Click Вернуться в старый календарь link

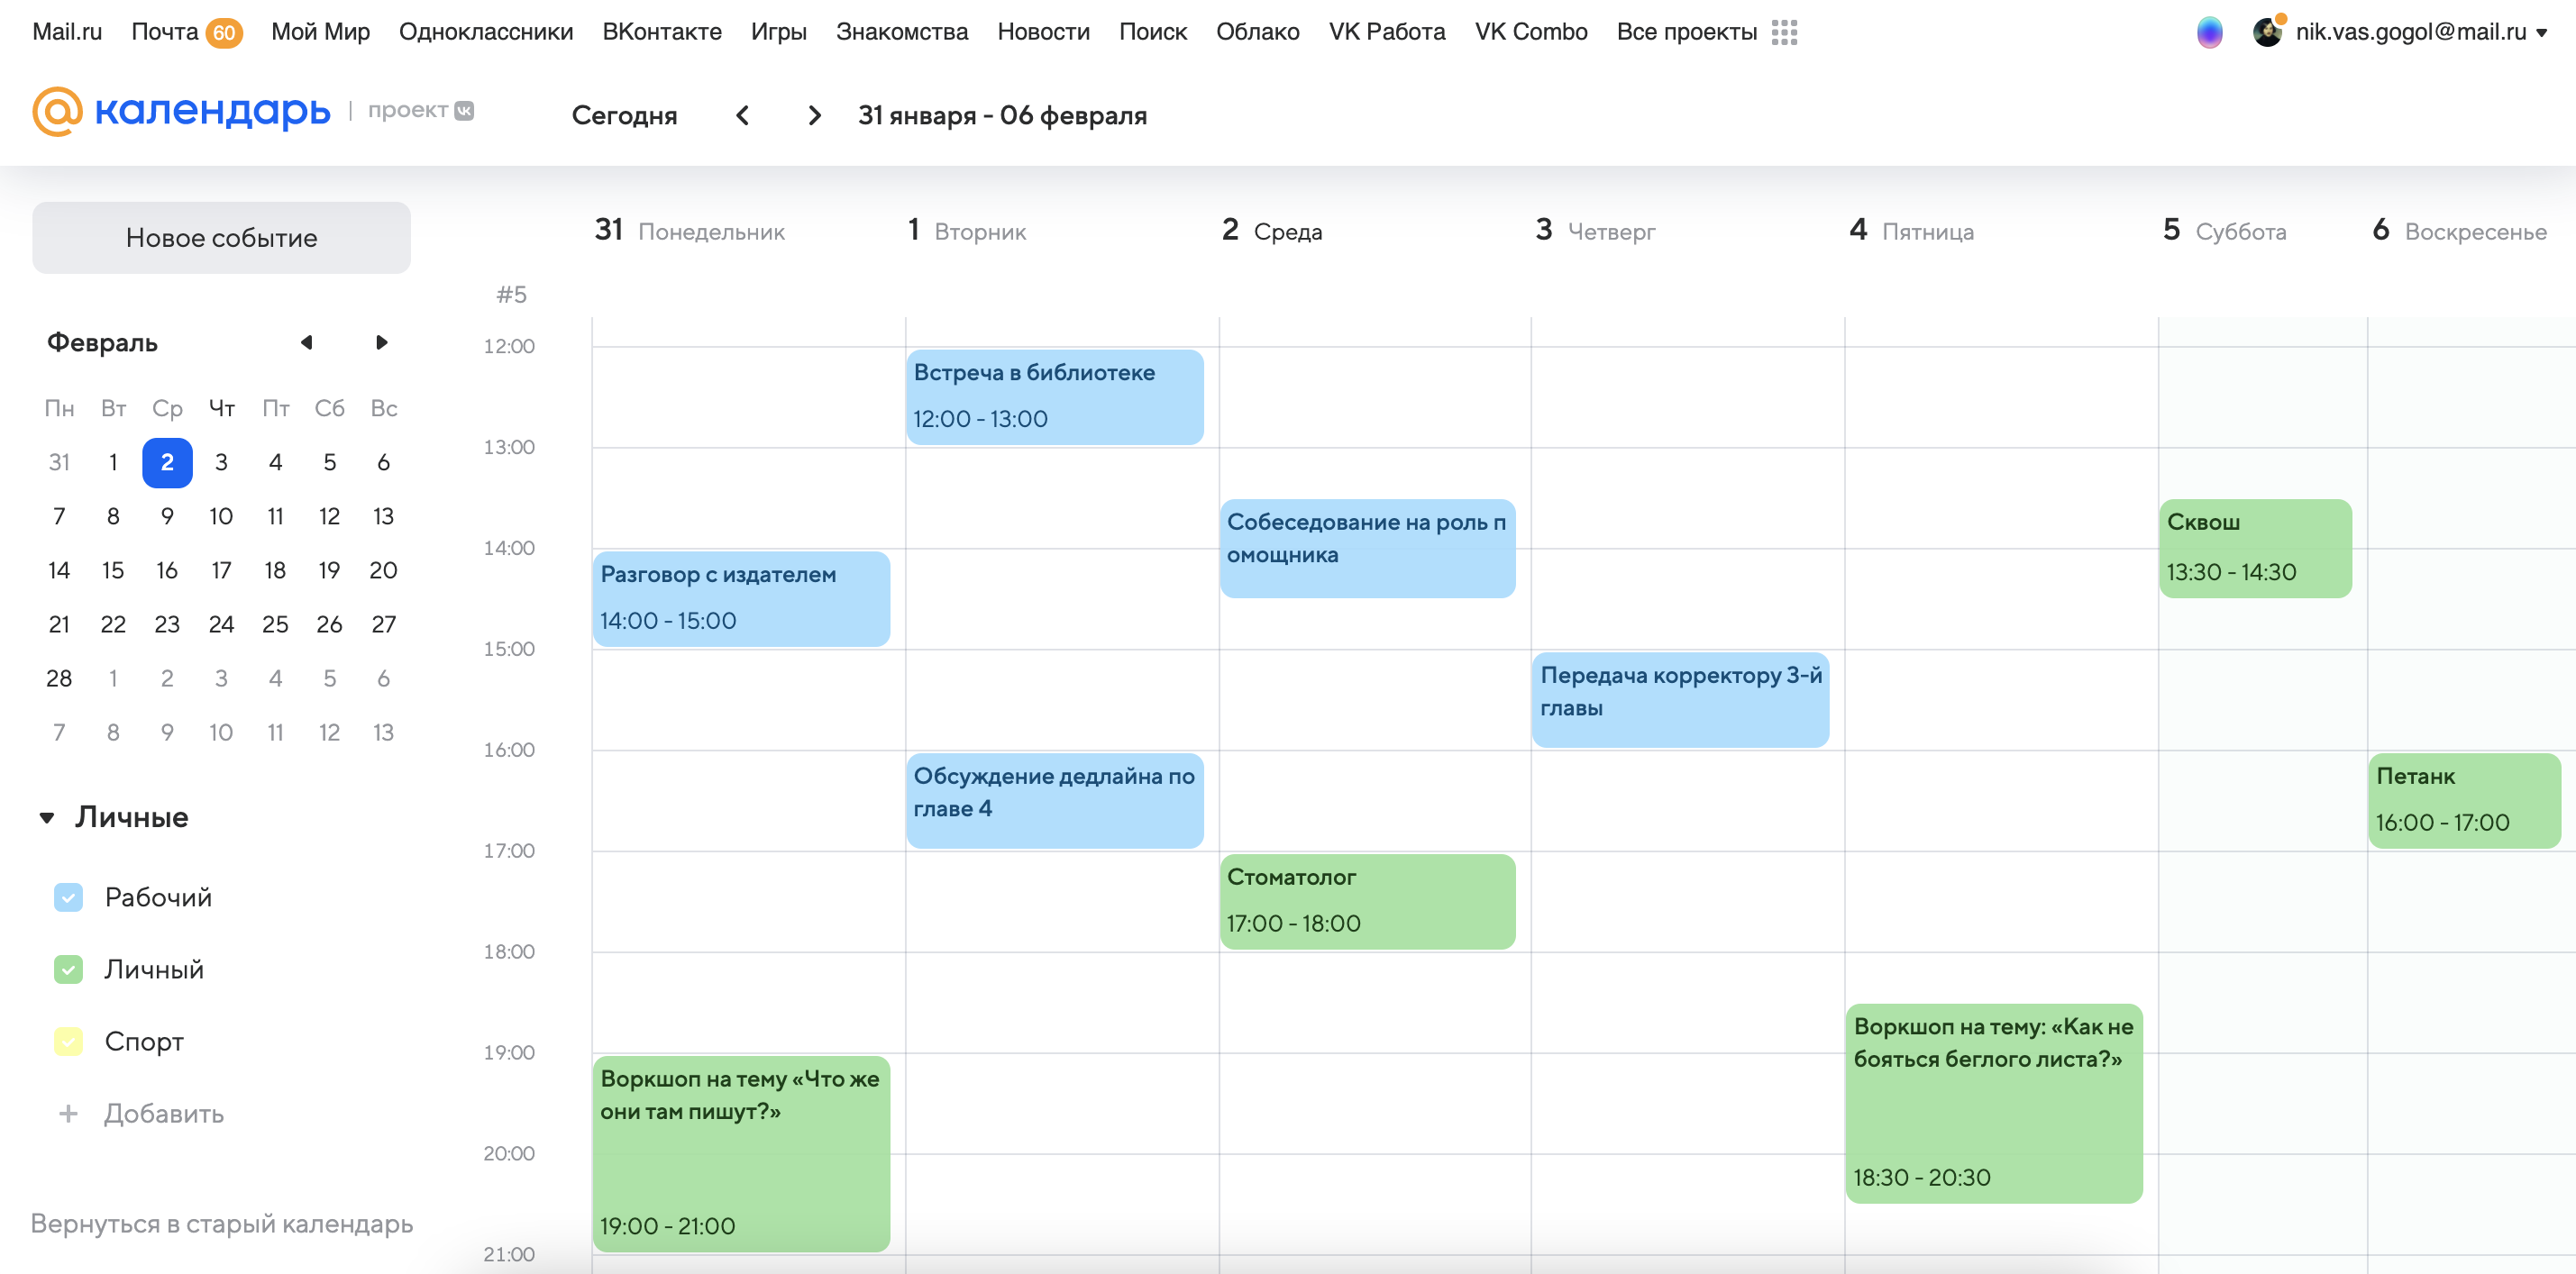click(x=222, y=1223)
